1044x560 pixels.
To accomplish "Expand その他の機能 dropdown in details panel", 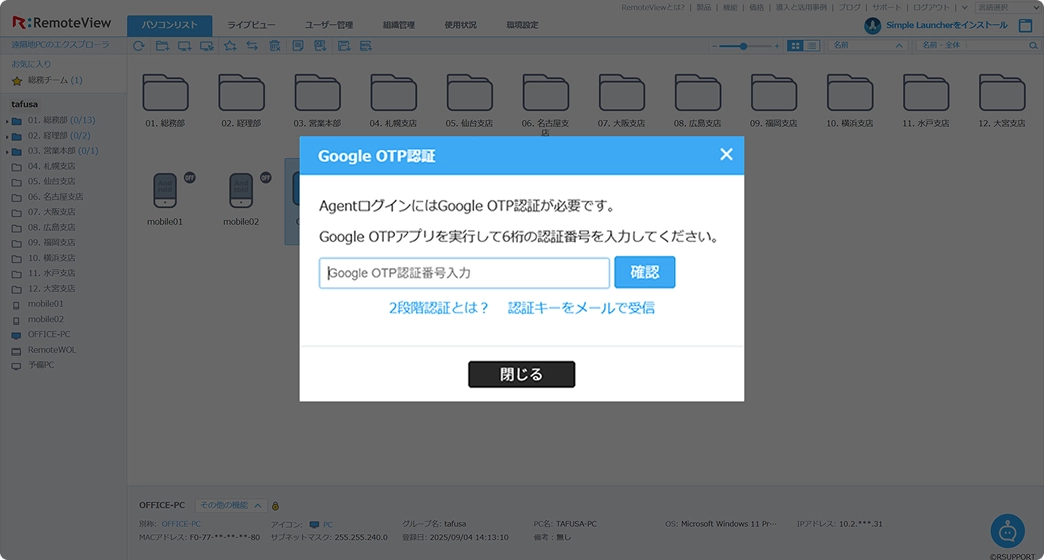I will tap(231, 505).
